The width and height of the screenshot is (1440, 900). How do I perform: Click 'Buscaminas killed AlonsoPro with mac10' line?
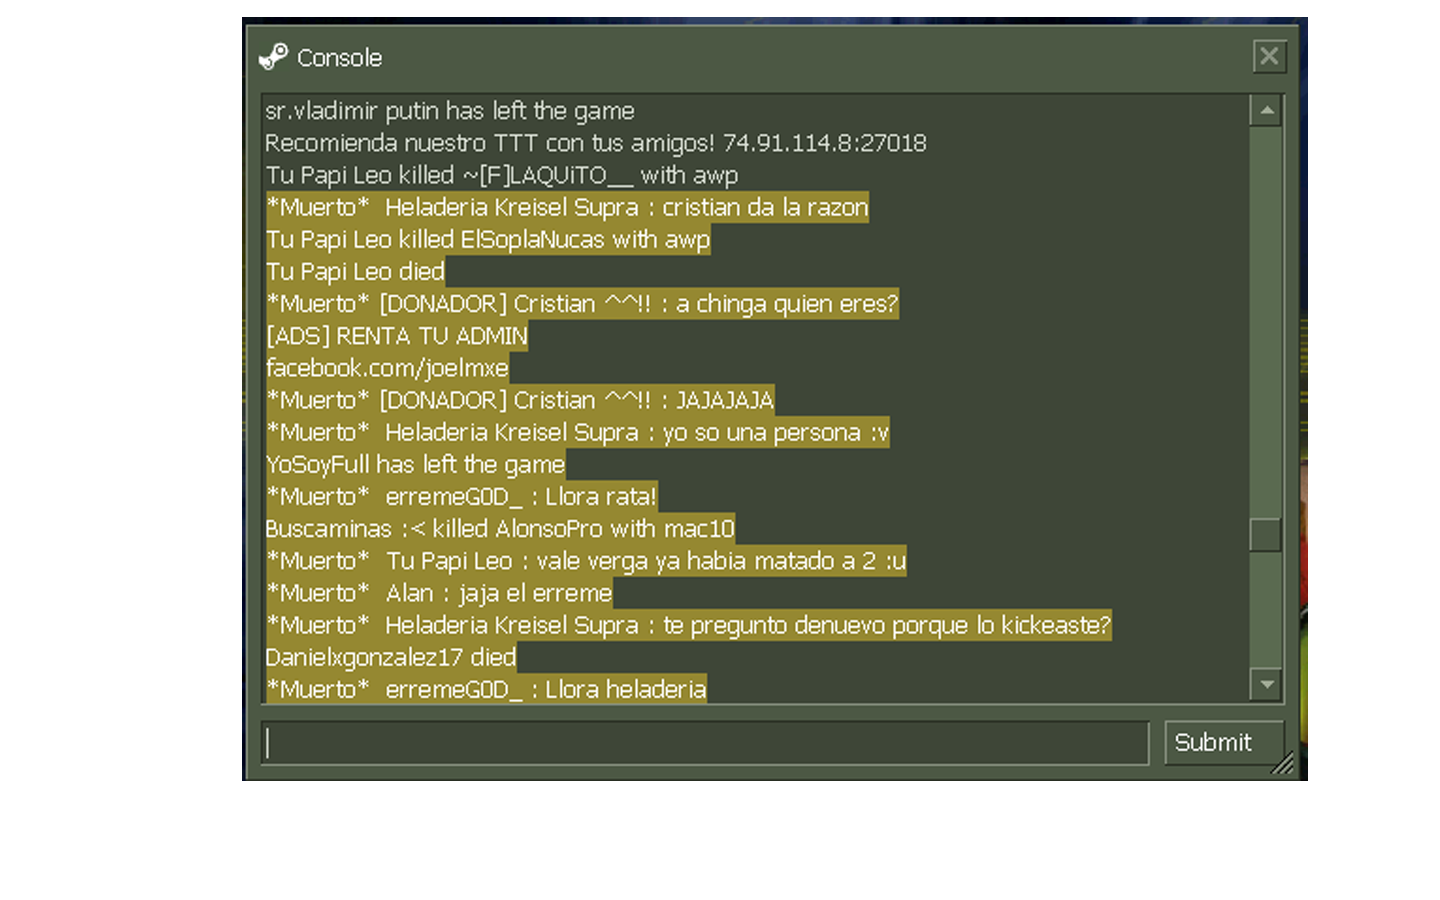500,528
